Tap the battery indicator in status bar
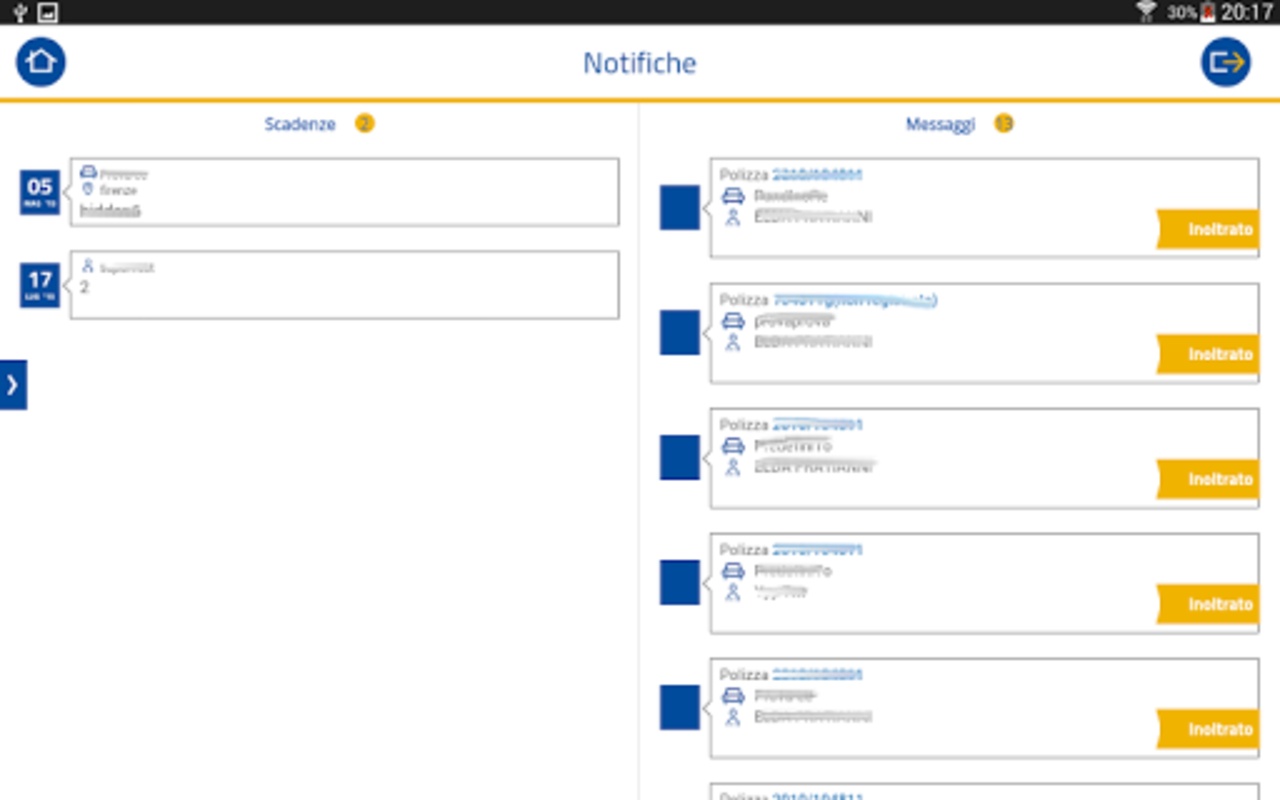Screen dimensions: 1280x800 (x=1208, y=12)
